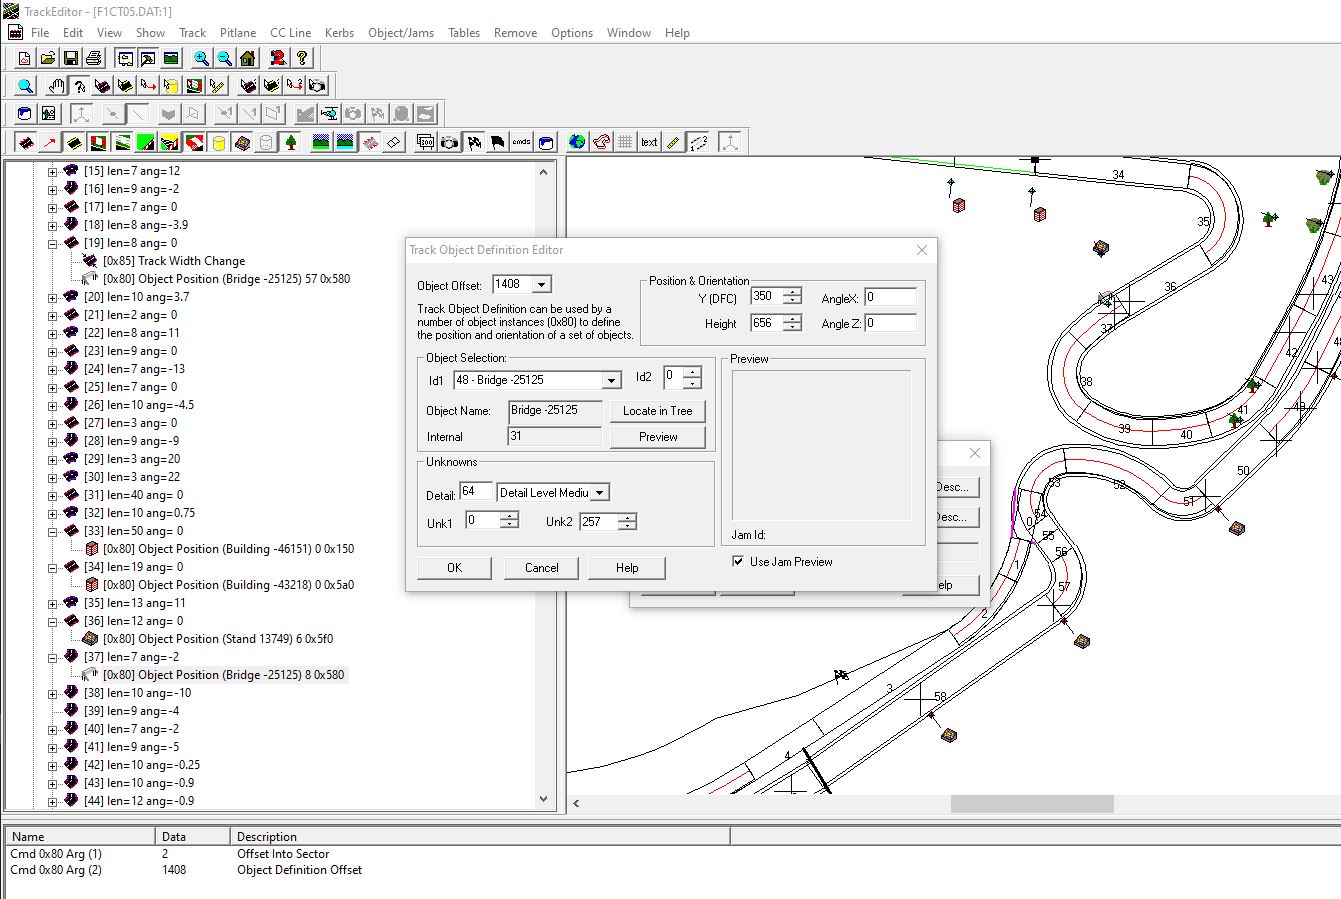The height and width of the screenshot is (899, 1341).
Task: Click the home view icon
Action: coord(248,58)
